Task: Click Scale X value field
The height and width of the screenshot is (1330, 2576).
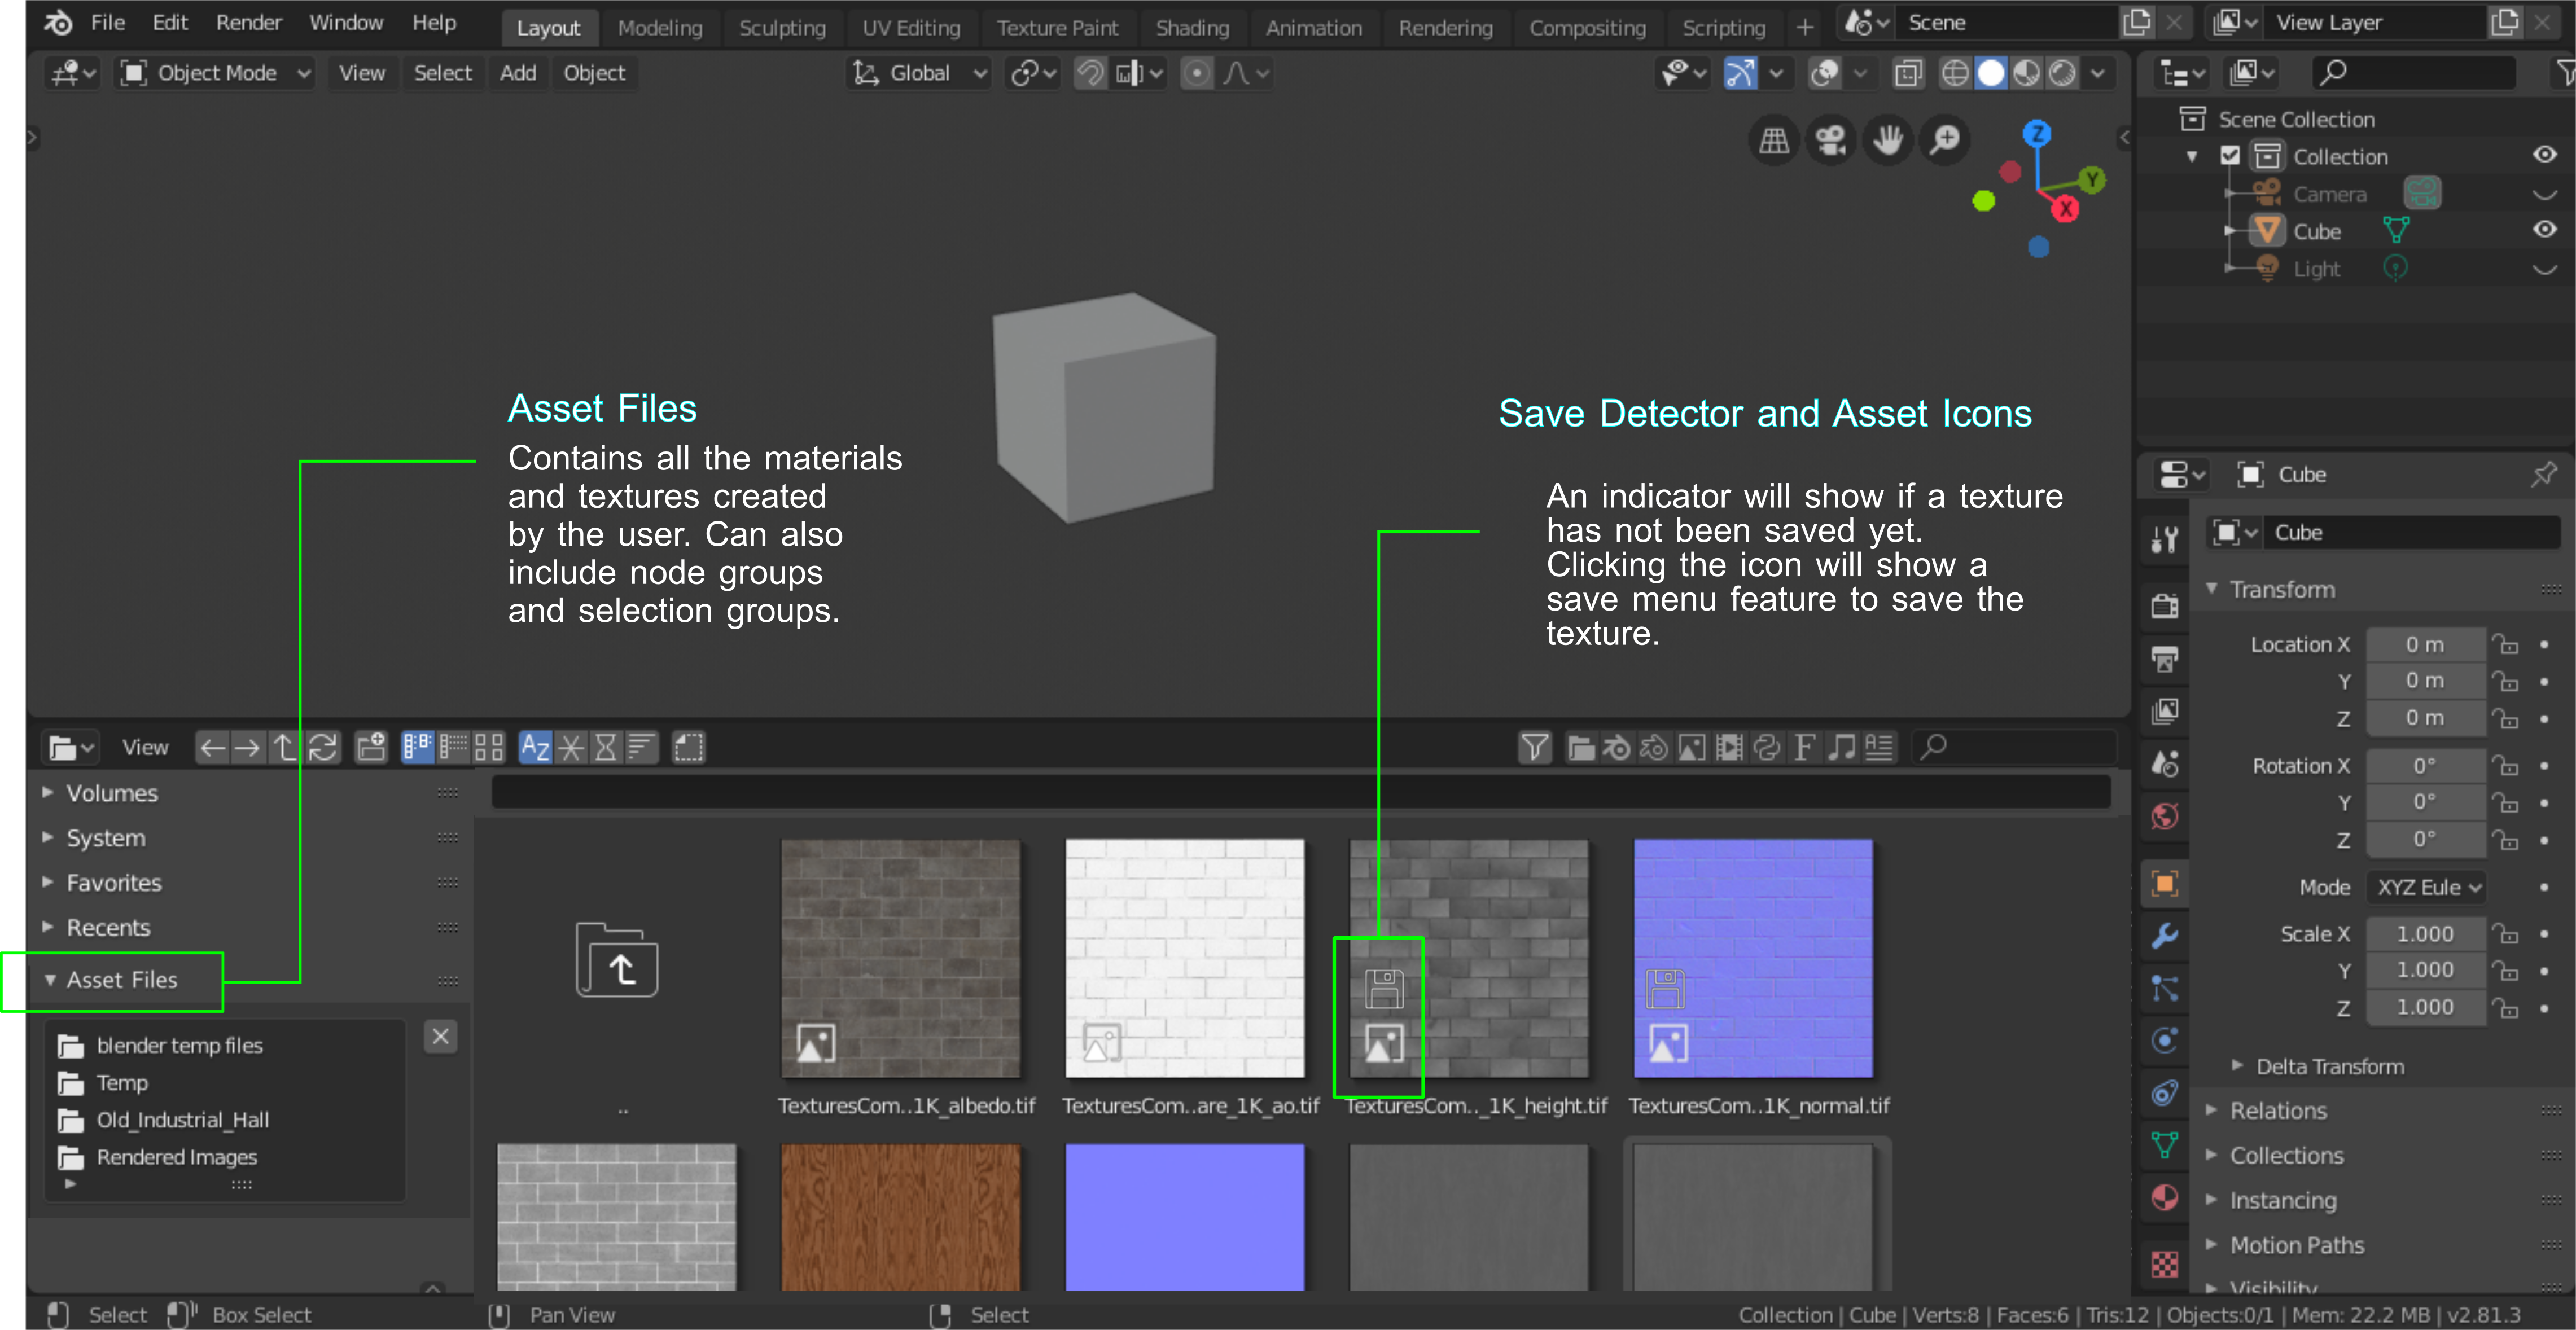Action: [2426, 934]
